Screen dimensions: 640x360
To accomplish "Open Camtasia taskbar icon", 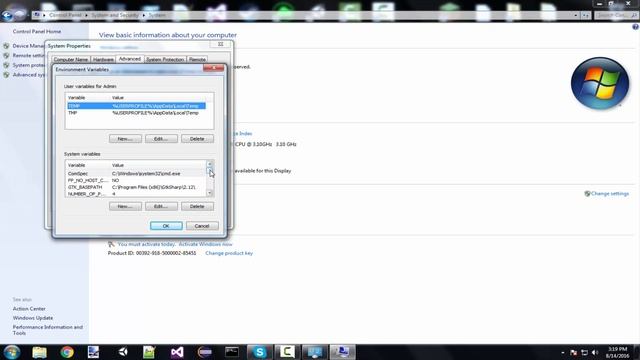I will tap(287, 352).
